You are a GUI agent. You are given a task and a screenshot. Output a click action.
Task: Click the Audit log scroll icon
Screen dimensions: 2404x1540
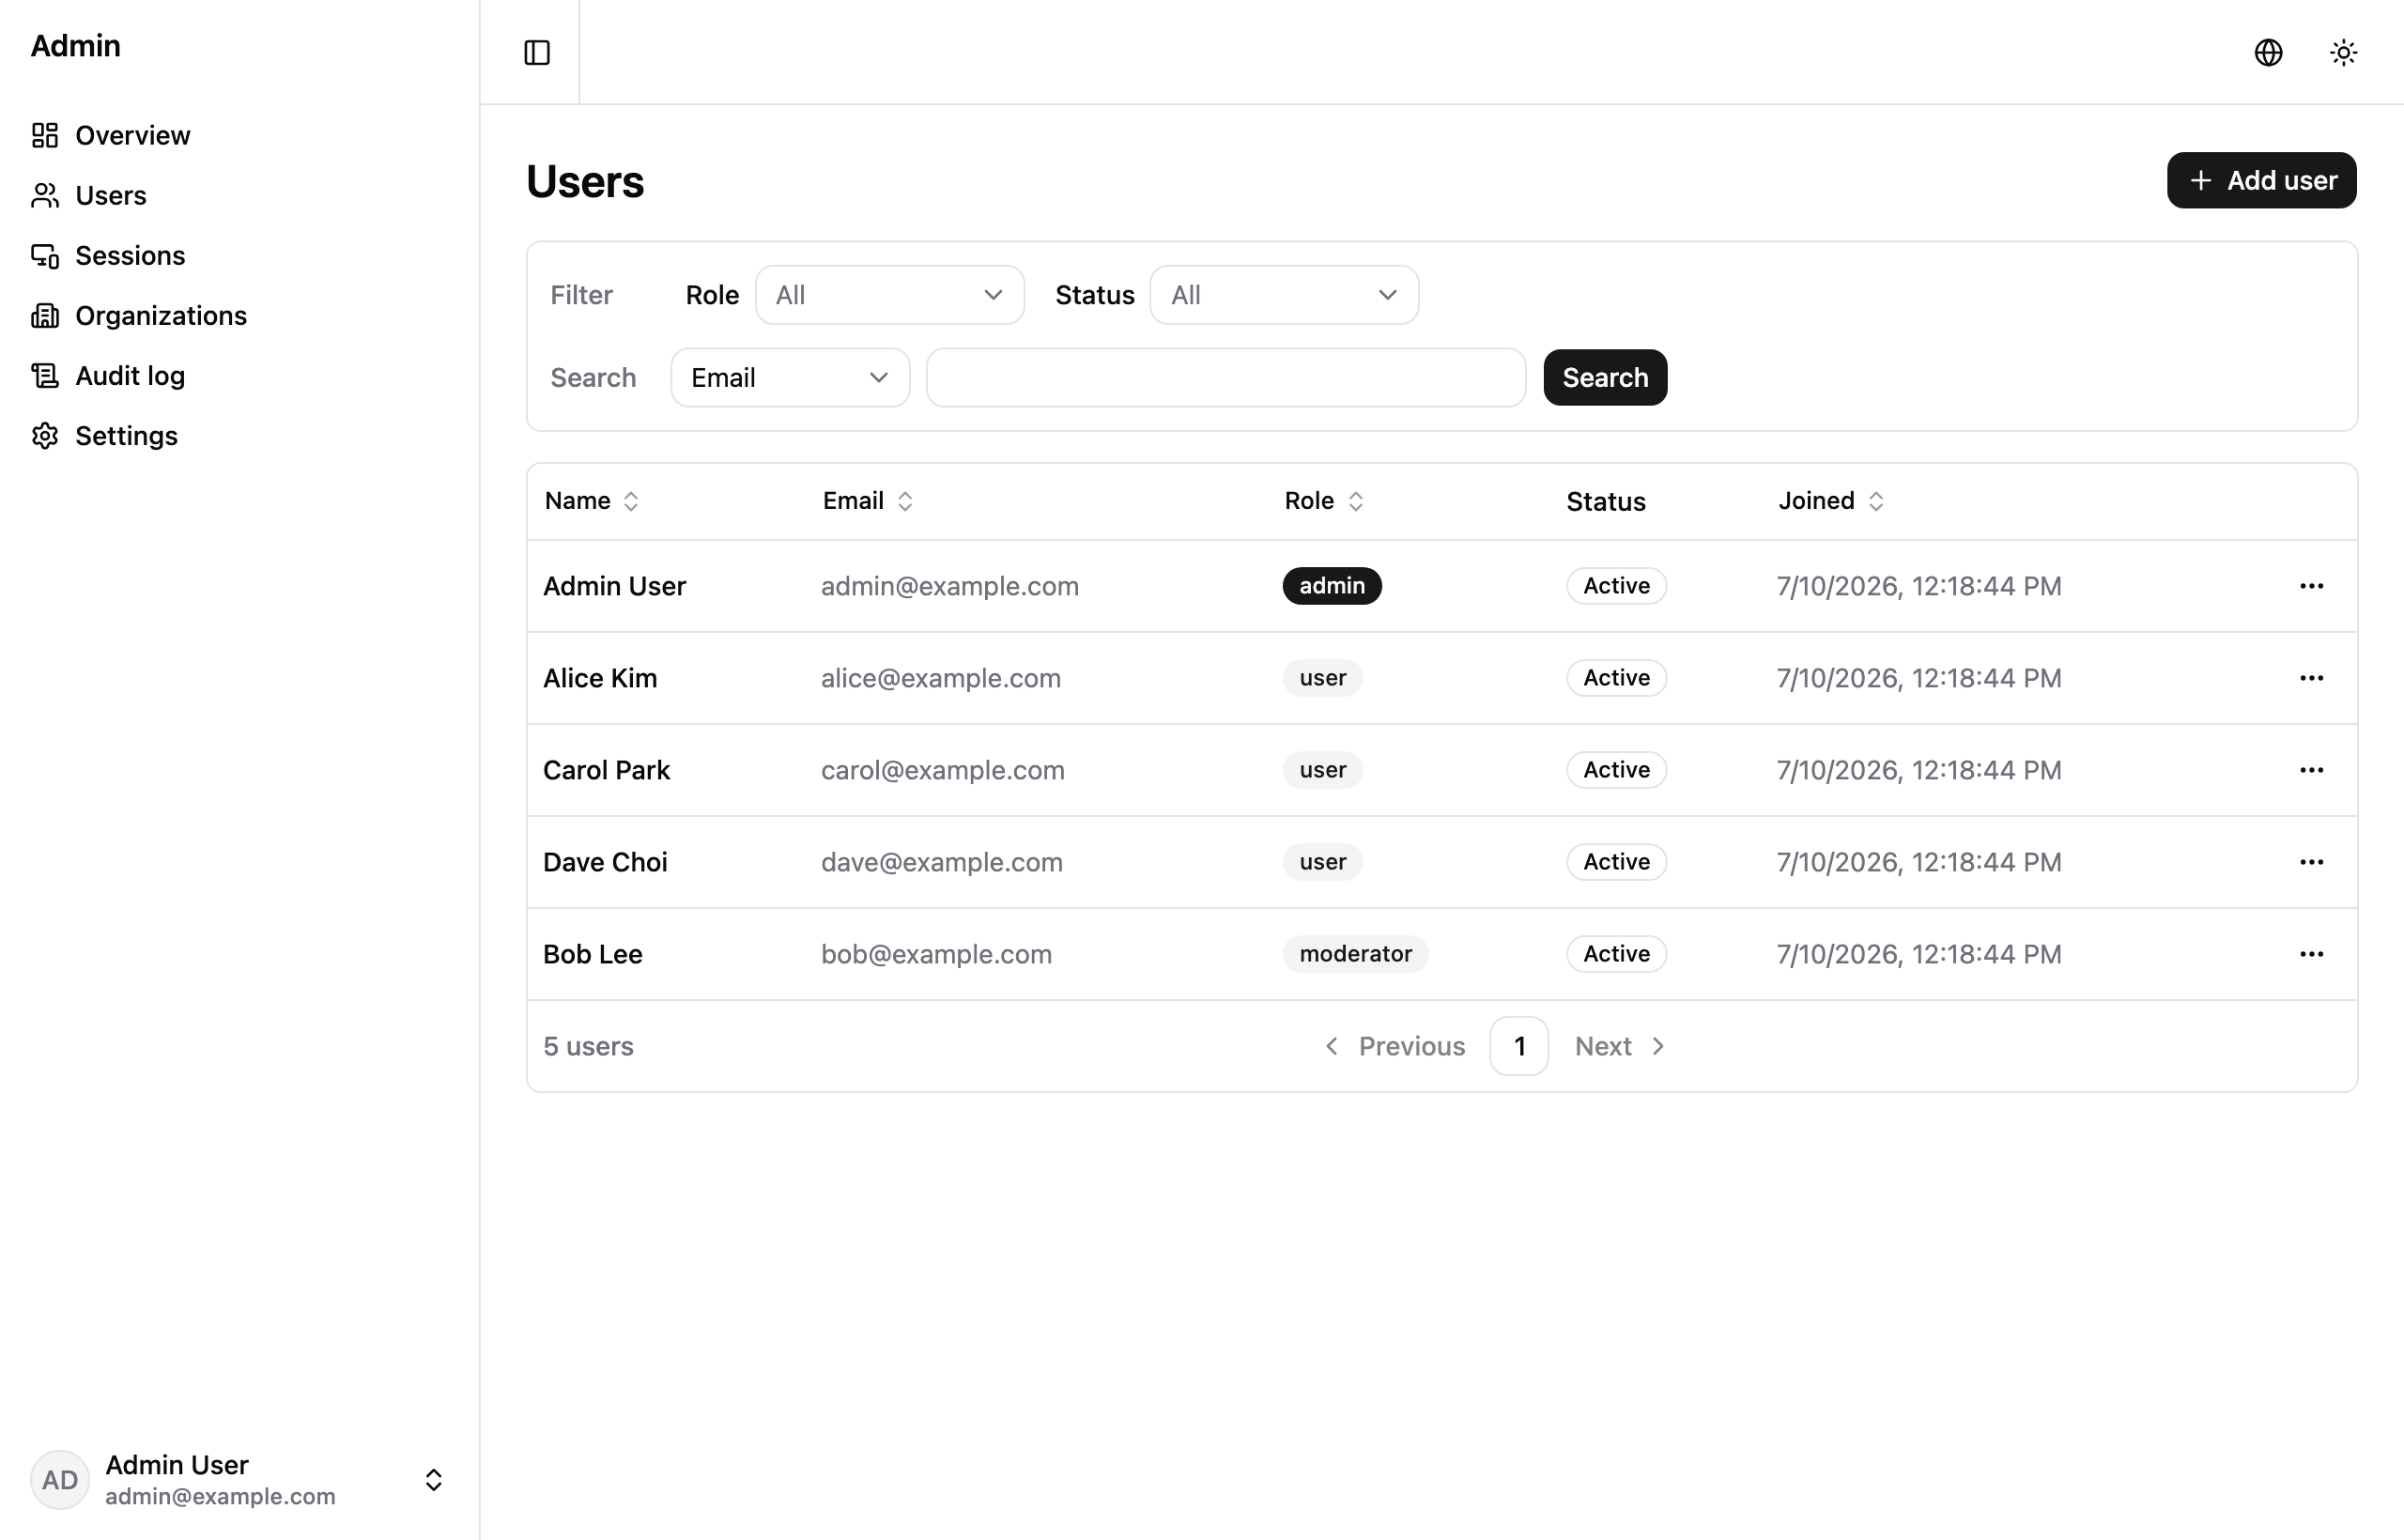point(45,375)
